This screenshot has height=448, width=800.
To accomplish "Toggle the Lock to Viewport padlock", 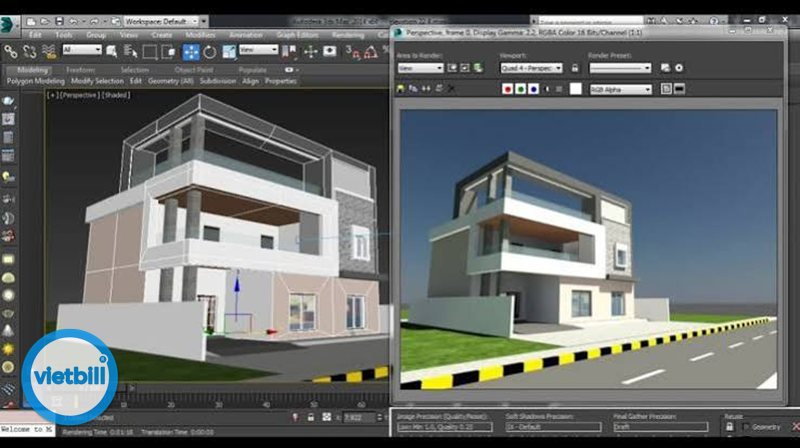I will pyautogui.click(x=575, y=68).
